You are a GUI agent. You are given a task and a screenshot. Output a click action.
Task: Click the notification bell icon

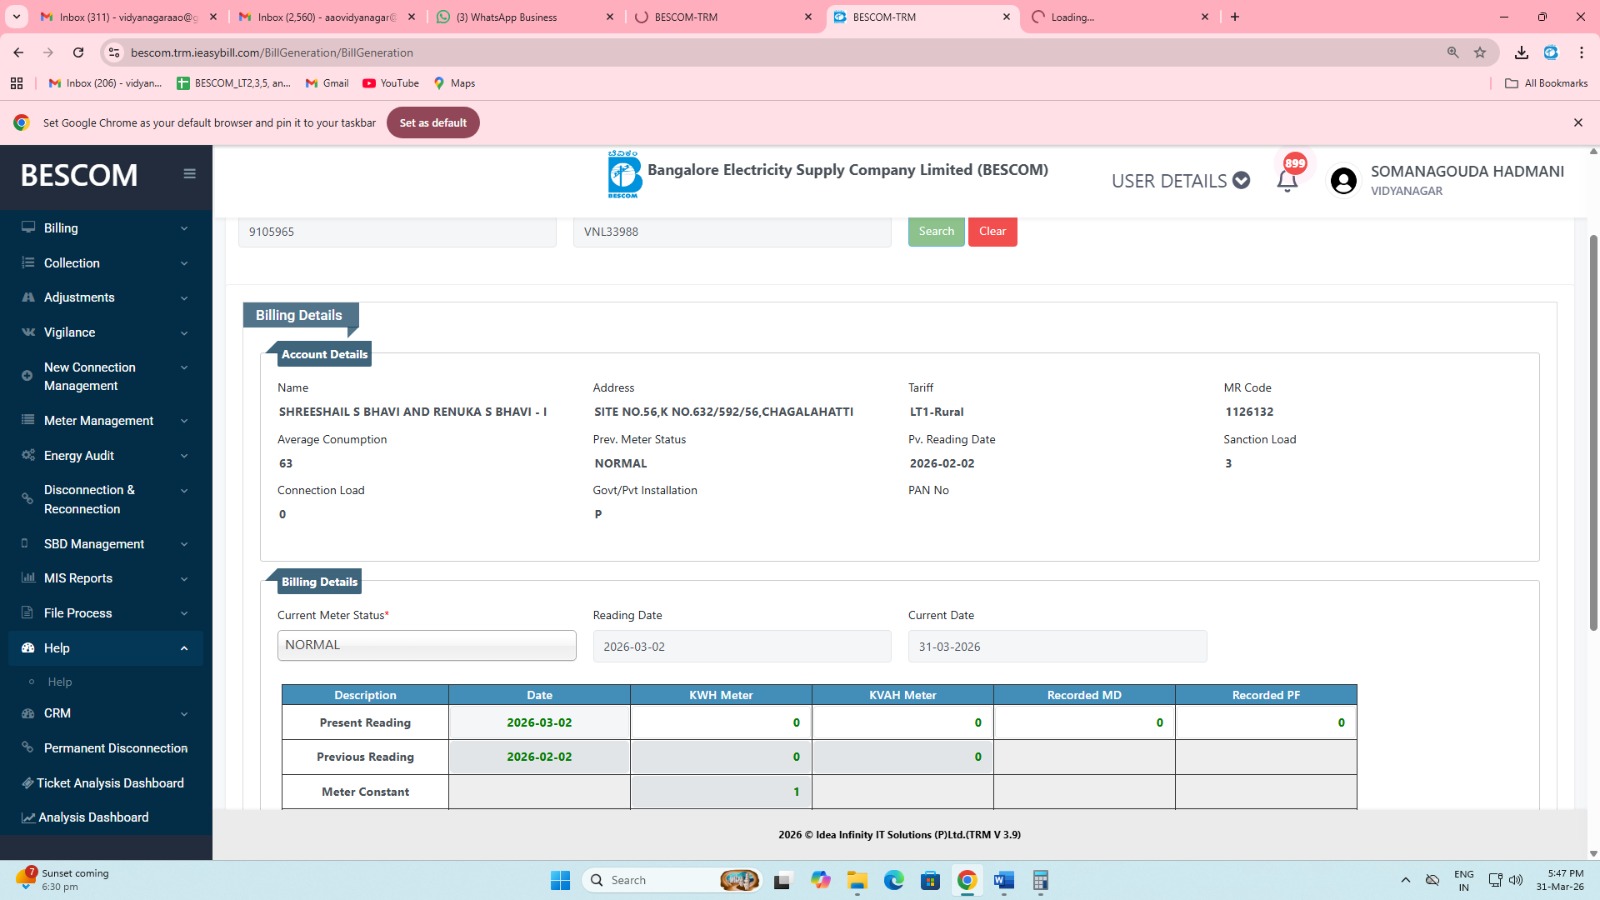(x=1287, y=181)
